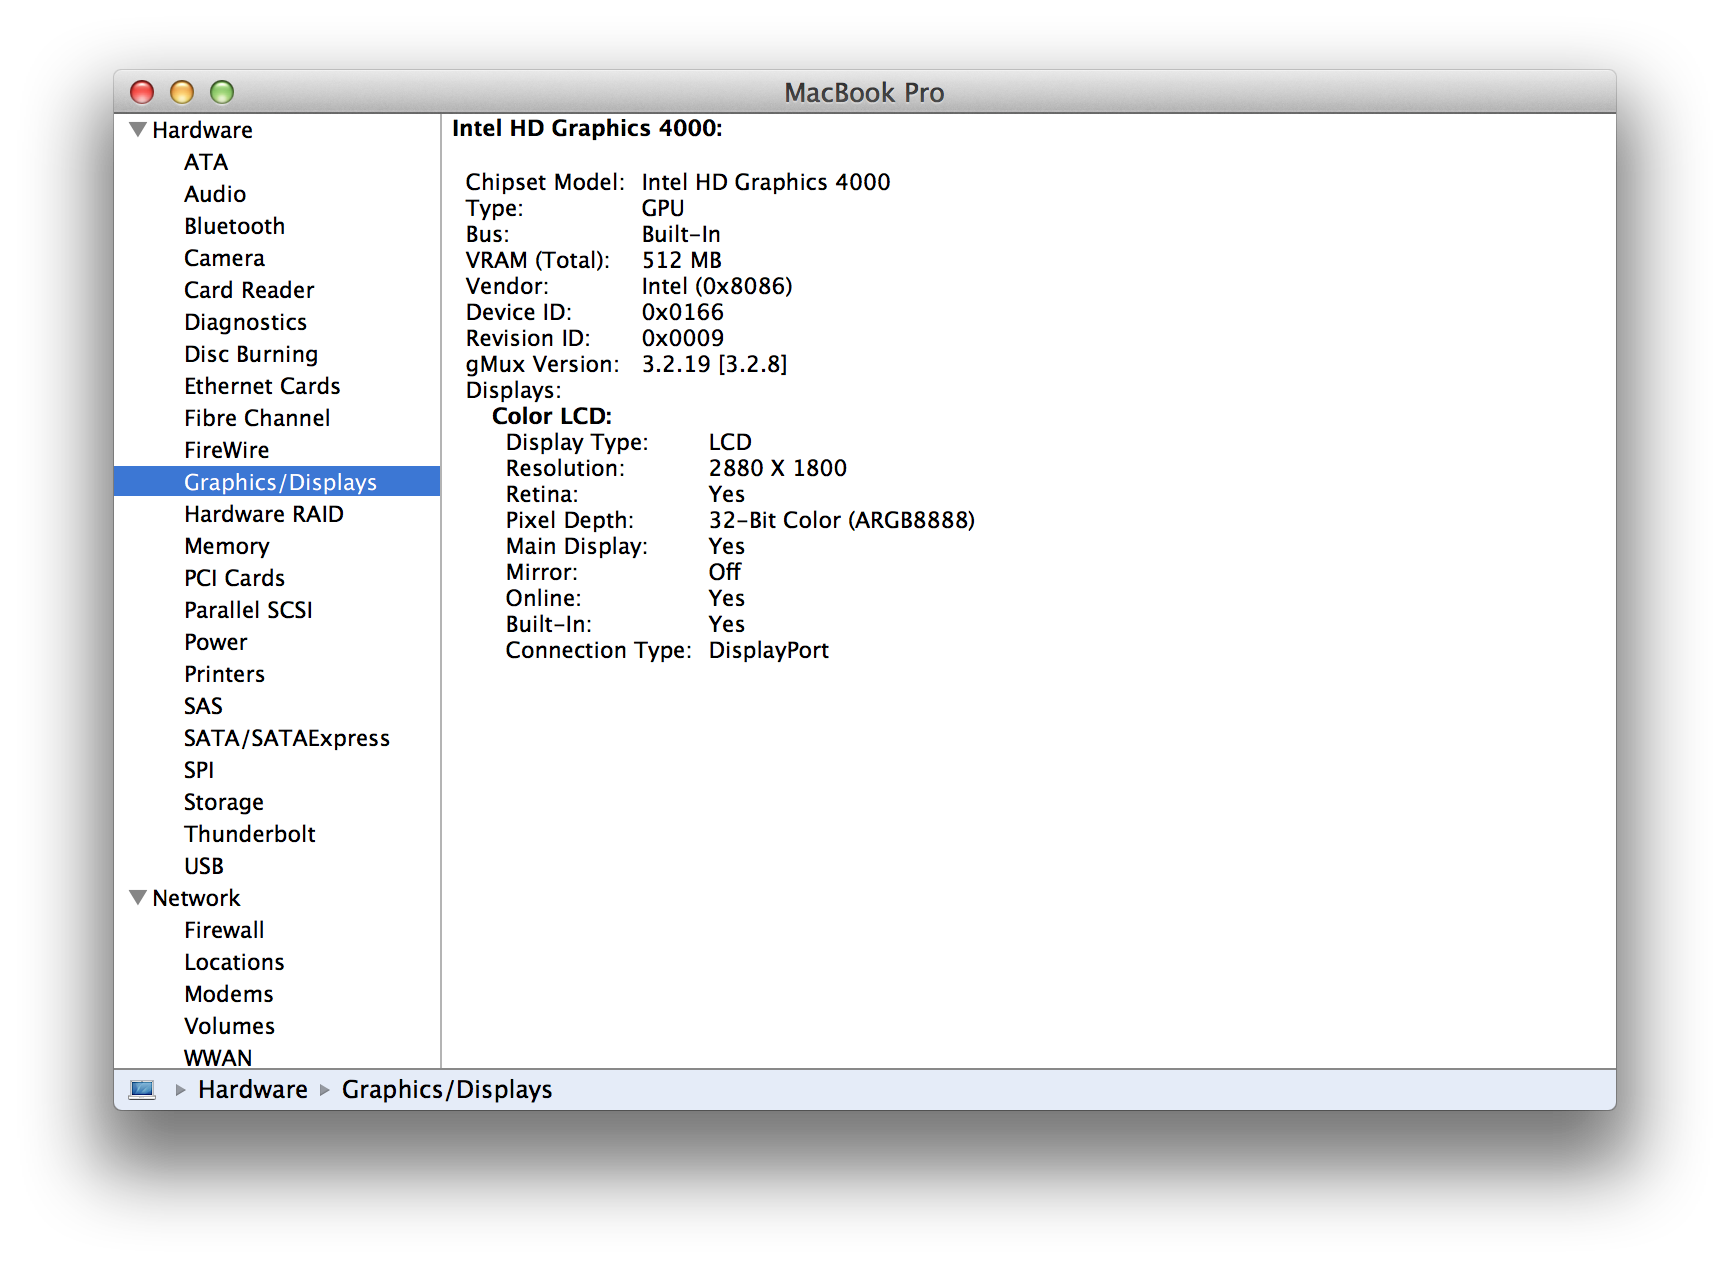Click the Mirror value Off
The width and height of the screenshot is (1730, 1268).
725,572
